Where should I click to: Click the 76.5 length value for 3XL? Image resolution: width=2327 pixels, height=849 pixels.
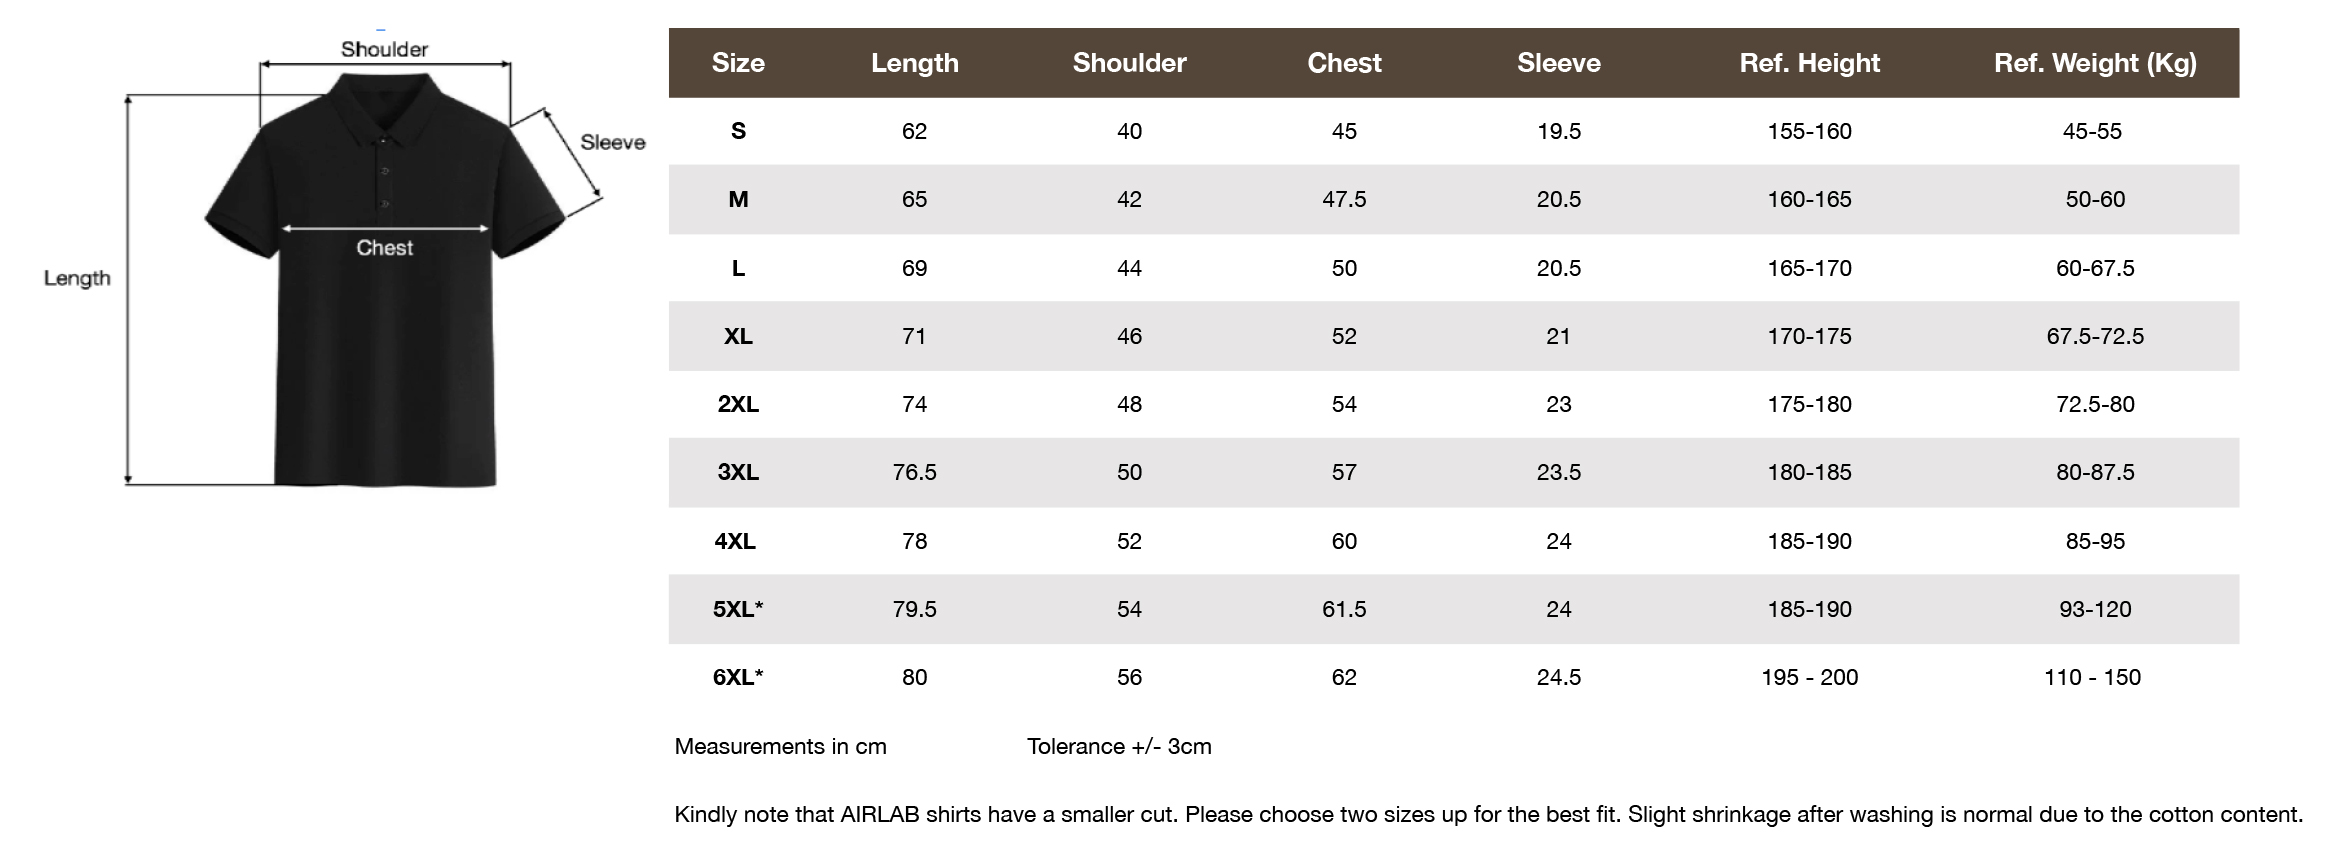tap(914, 472)
